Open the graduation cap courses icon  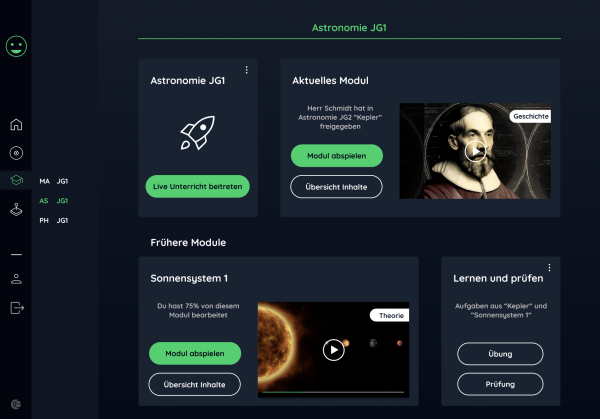point(16,180)
